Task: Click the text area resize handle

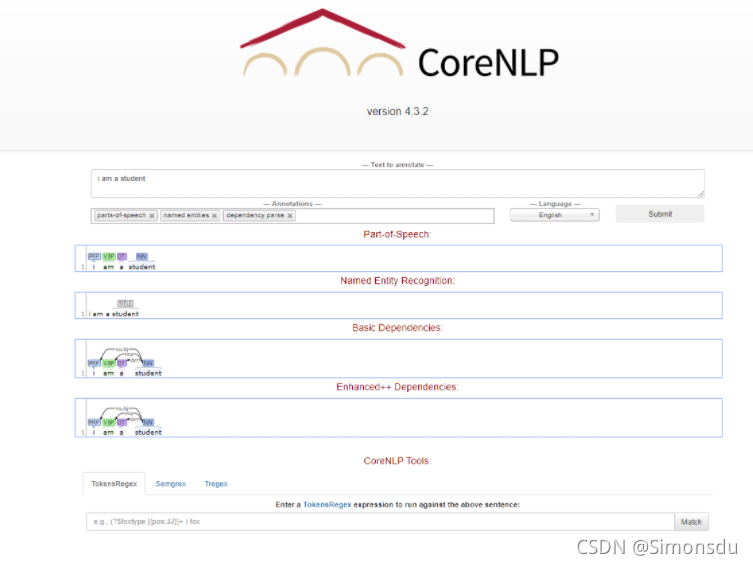Action: (701, 194)
